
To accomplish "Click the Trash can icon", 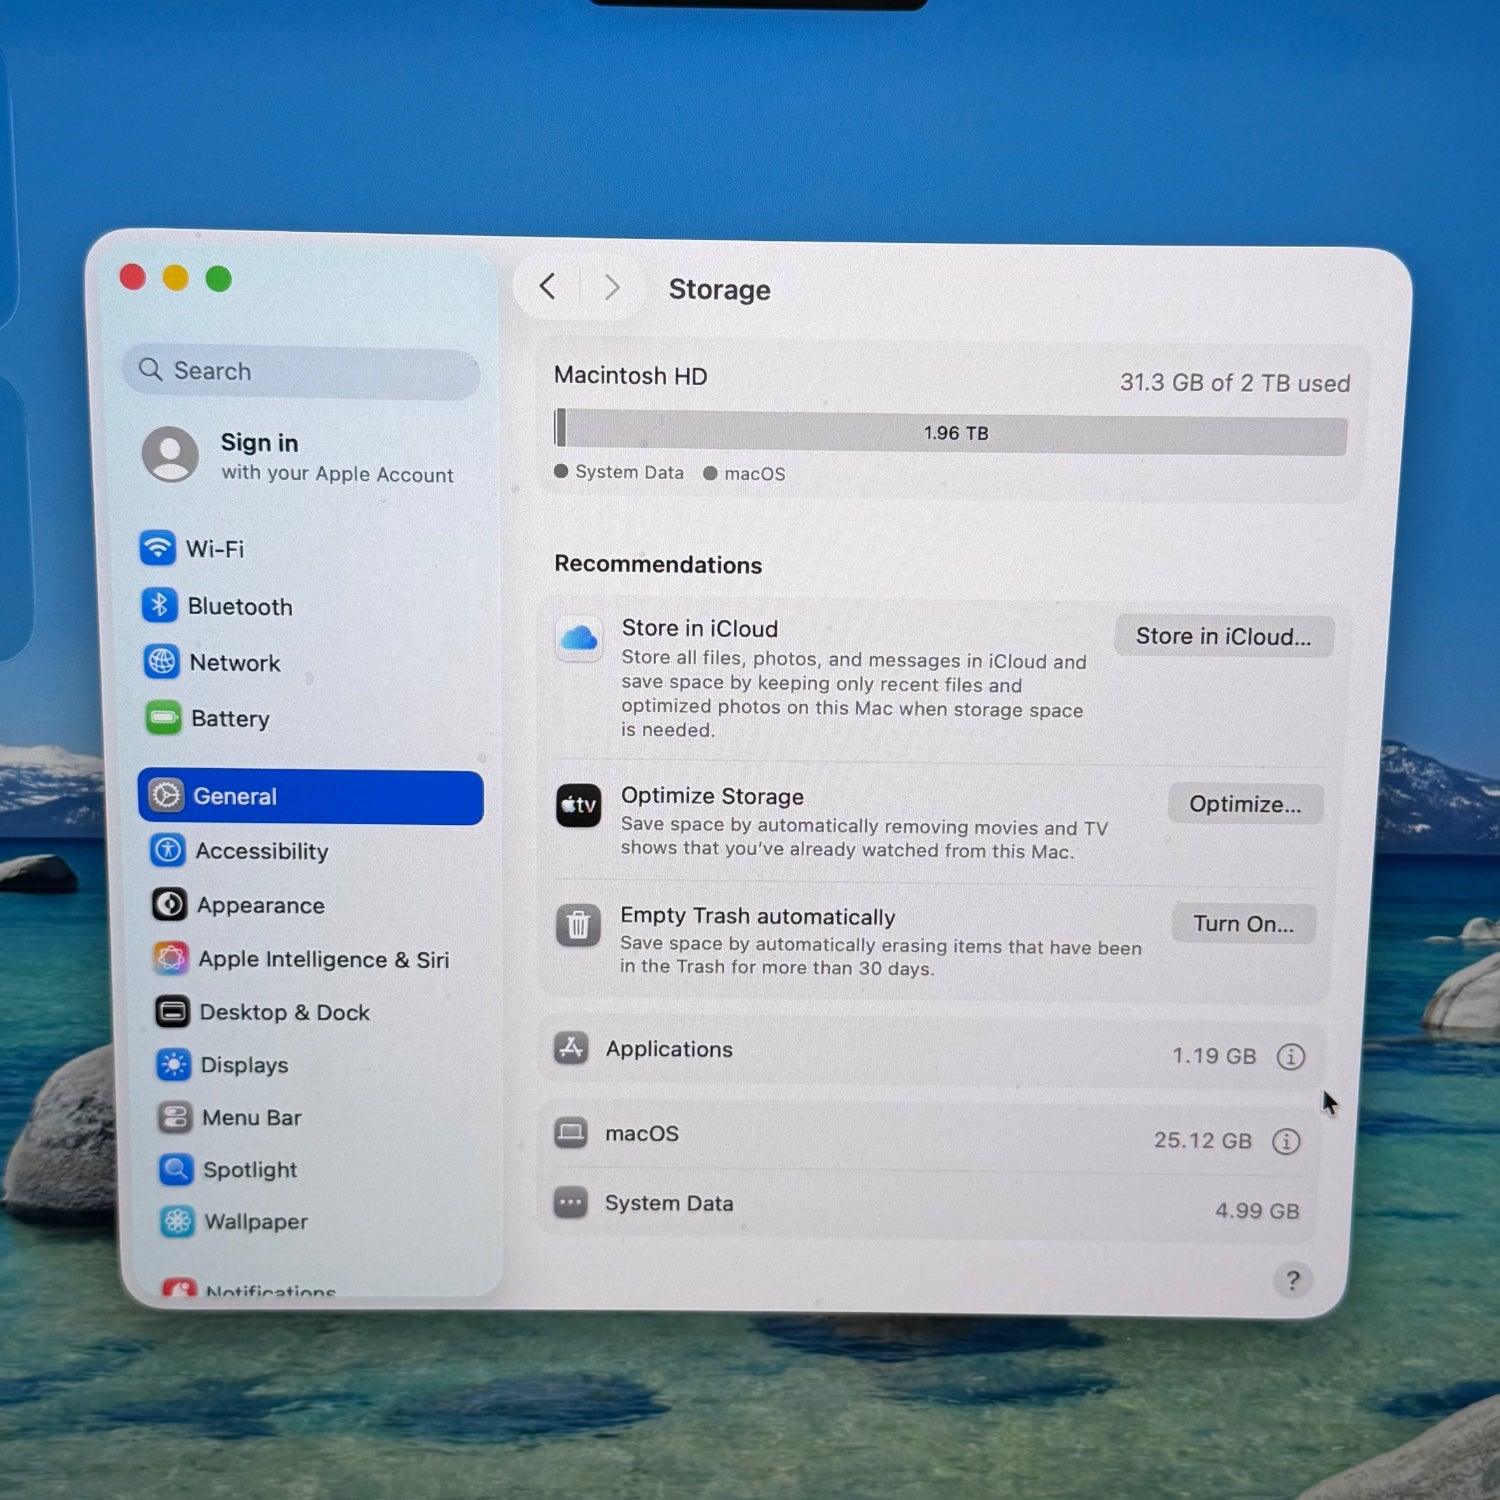I will 578,925.
